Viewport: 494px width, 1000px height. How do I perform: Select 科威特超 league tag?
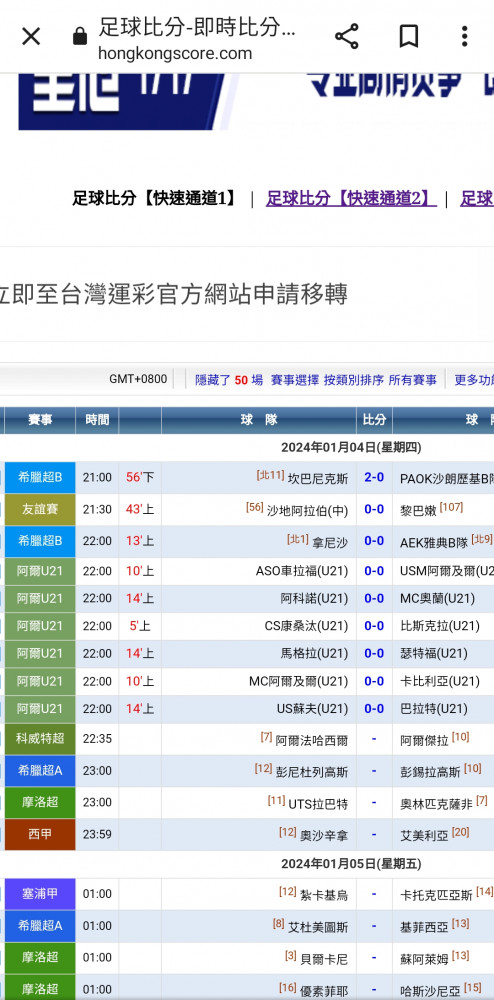40,739
